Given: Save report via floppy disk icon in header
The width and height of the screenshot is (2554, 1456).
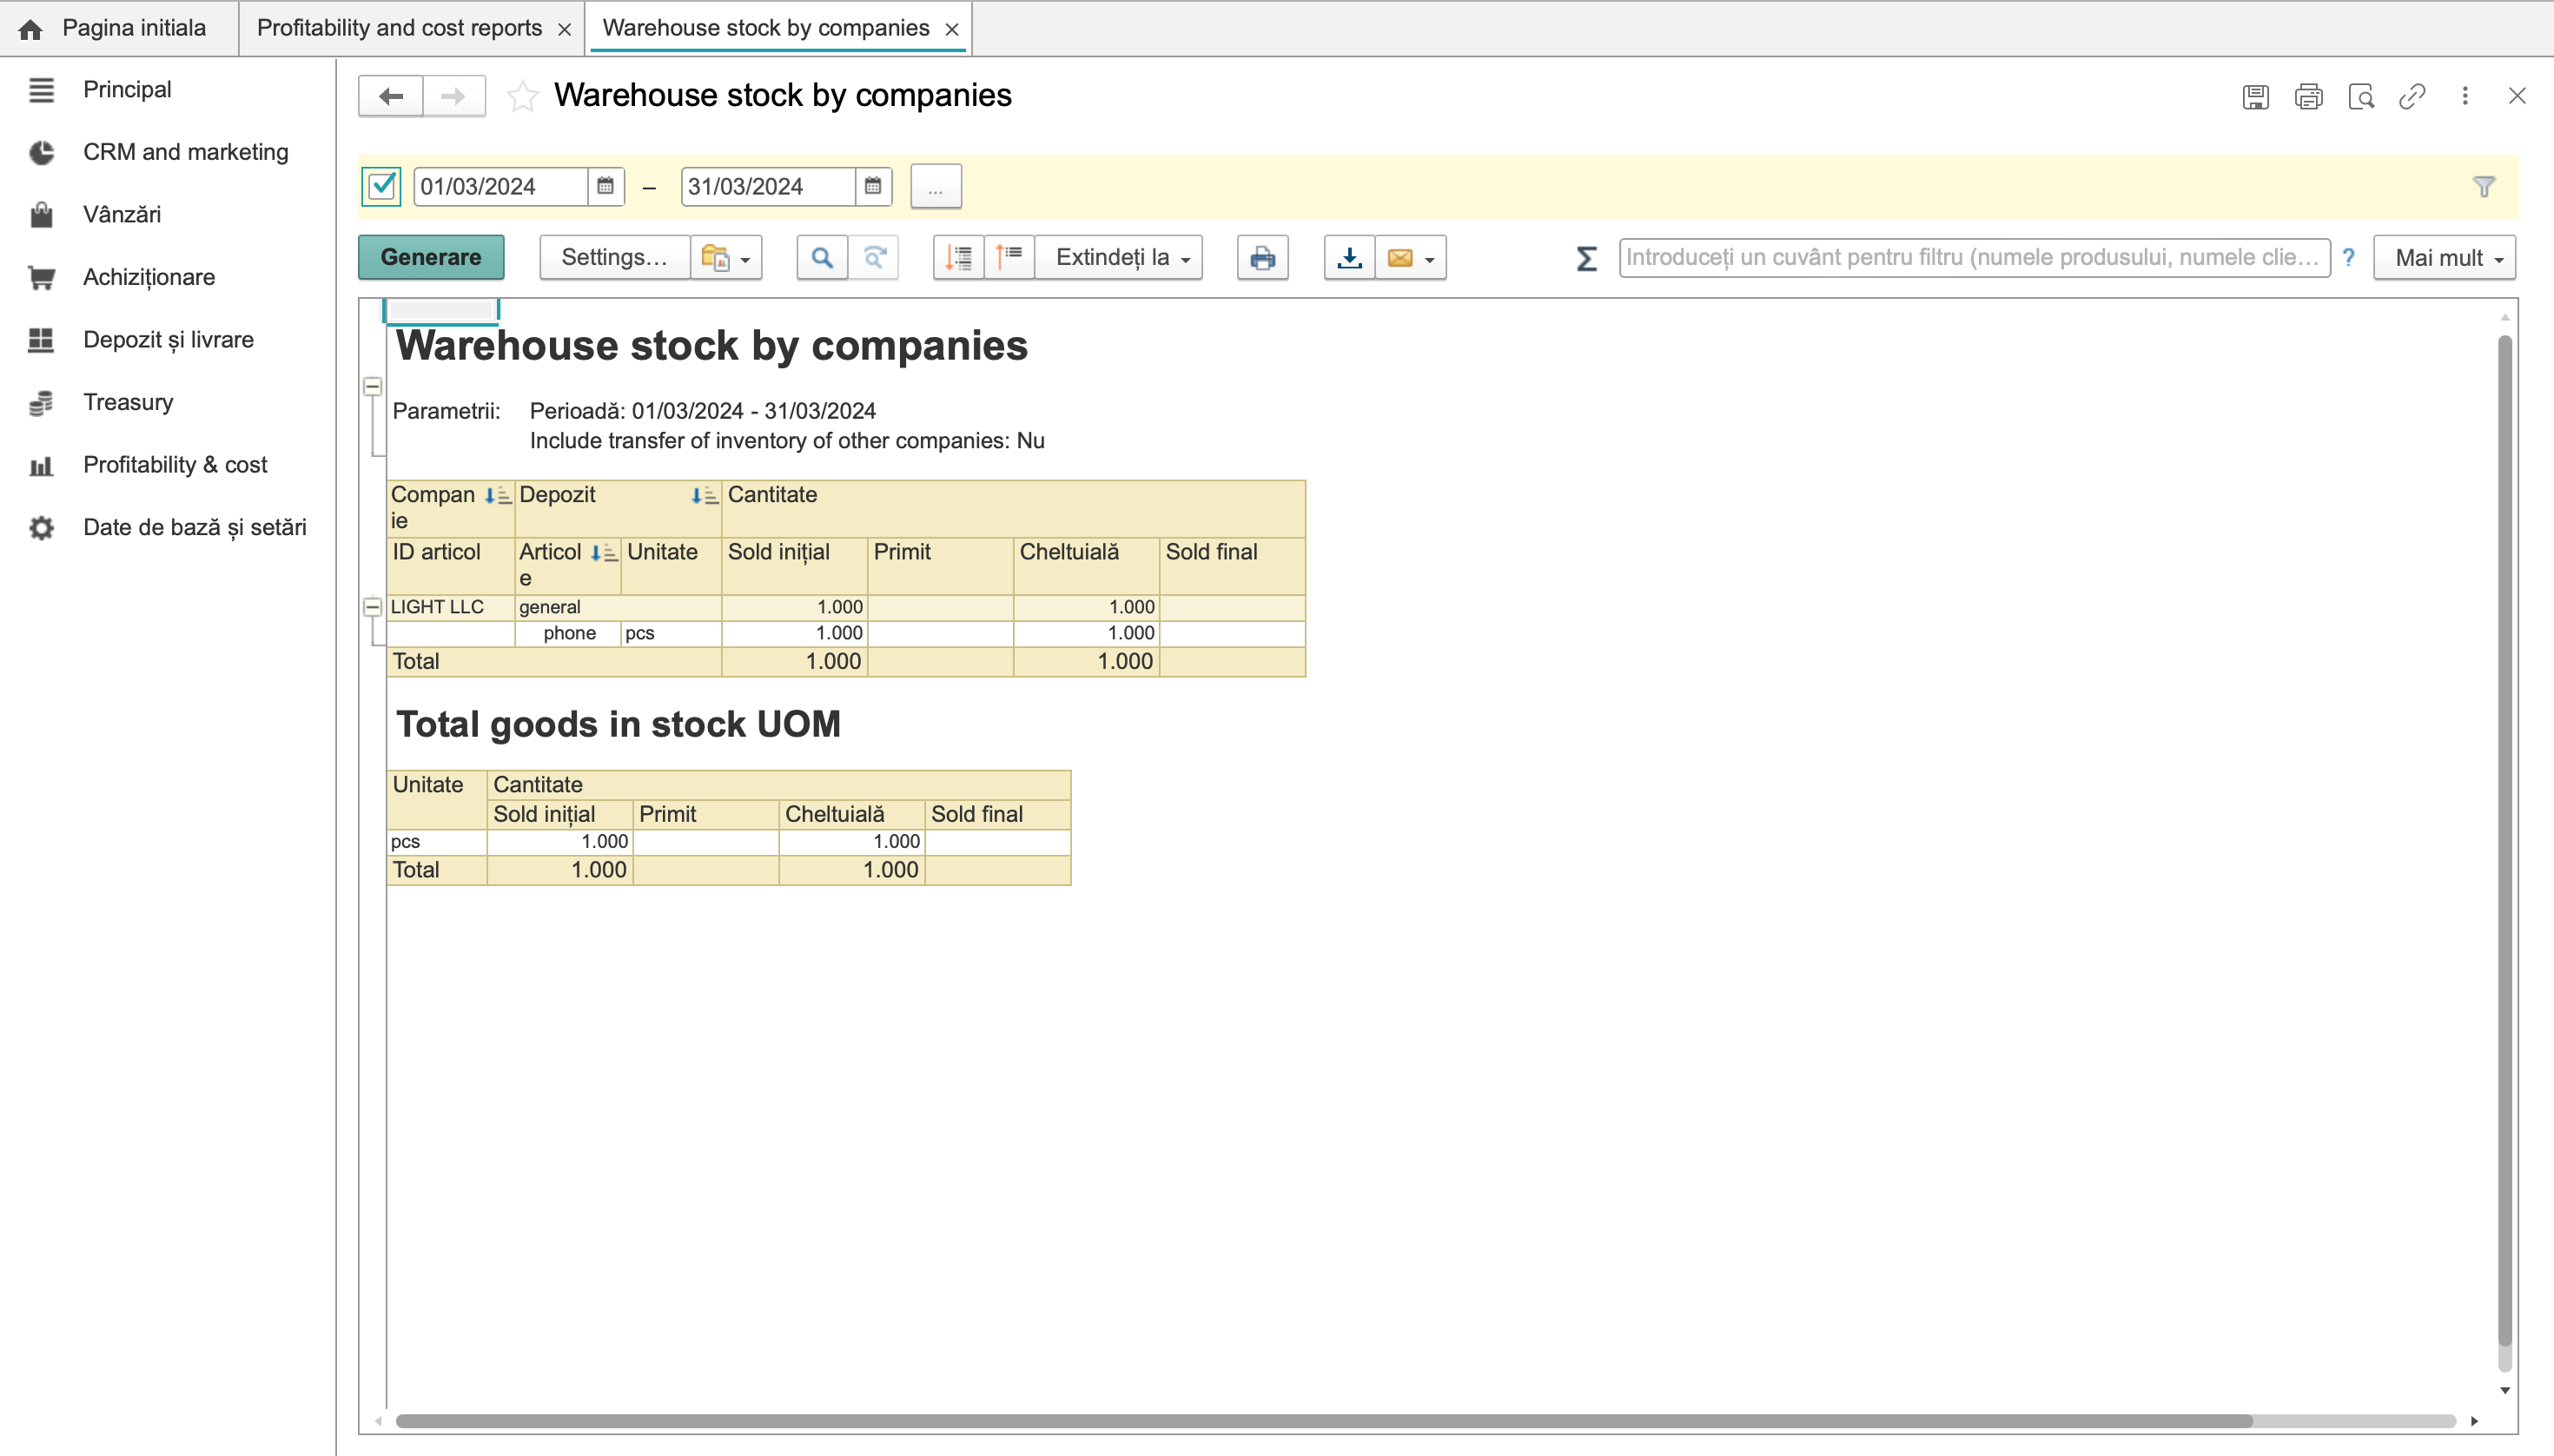Looking at the screenshot, I should pos(2255,96).
